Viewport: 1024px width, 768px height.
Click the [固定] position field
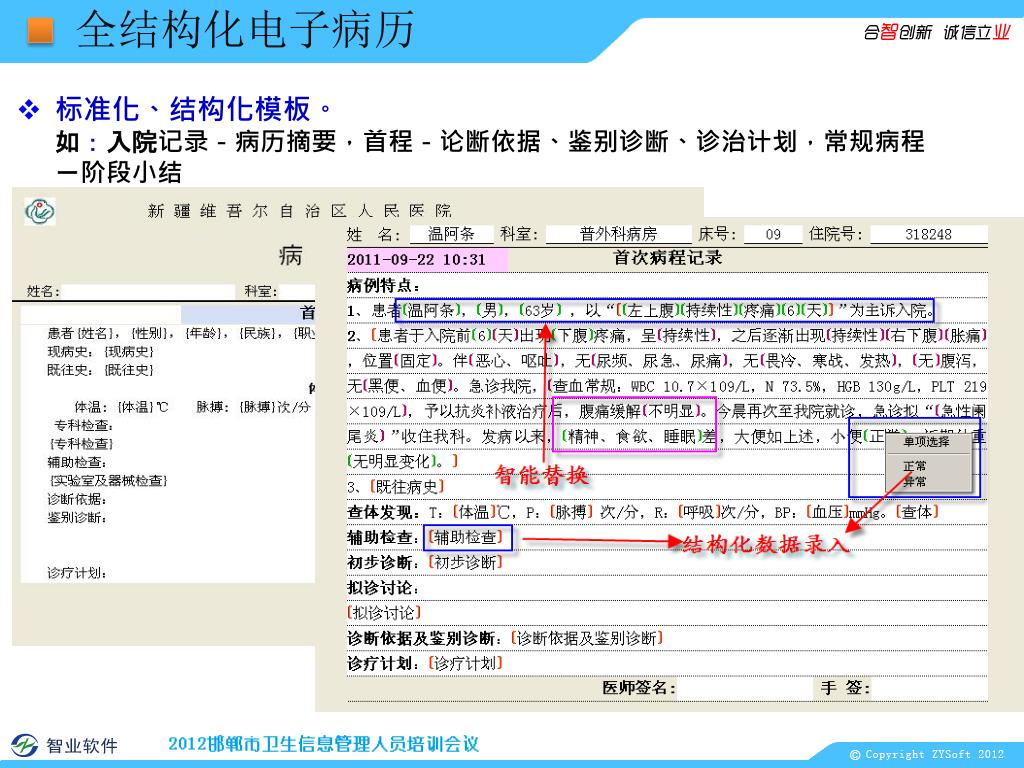pyautogui.click(x=416, y=360)
